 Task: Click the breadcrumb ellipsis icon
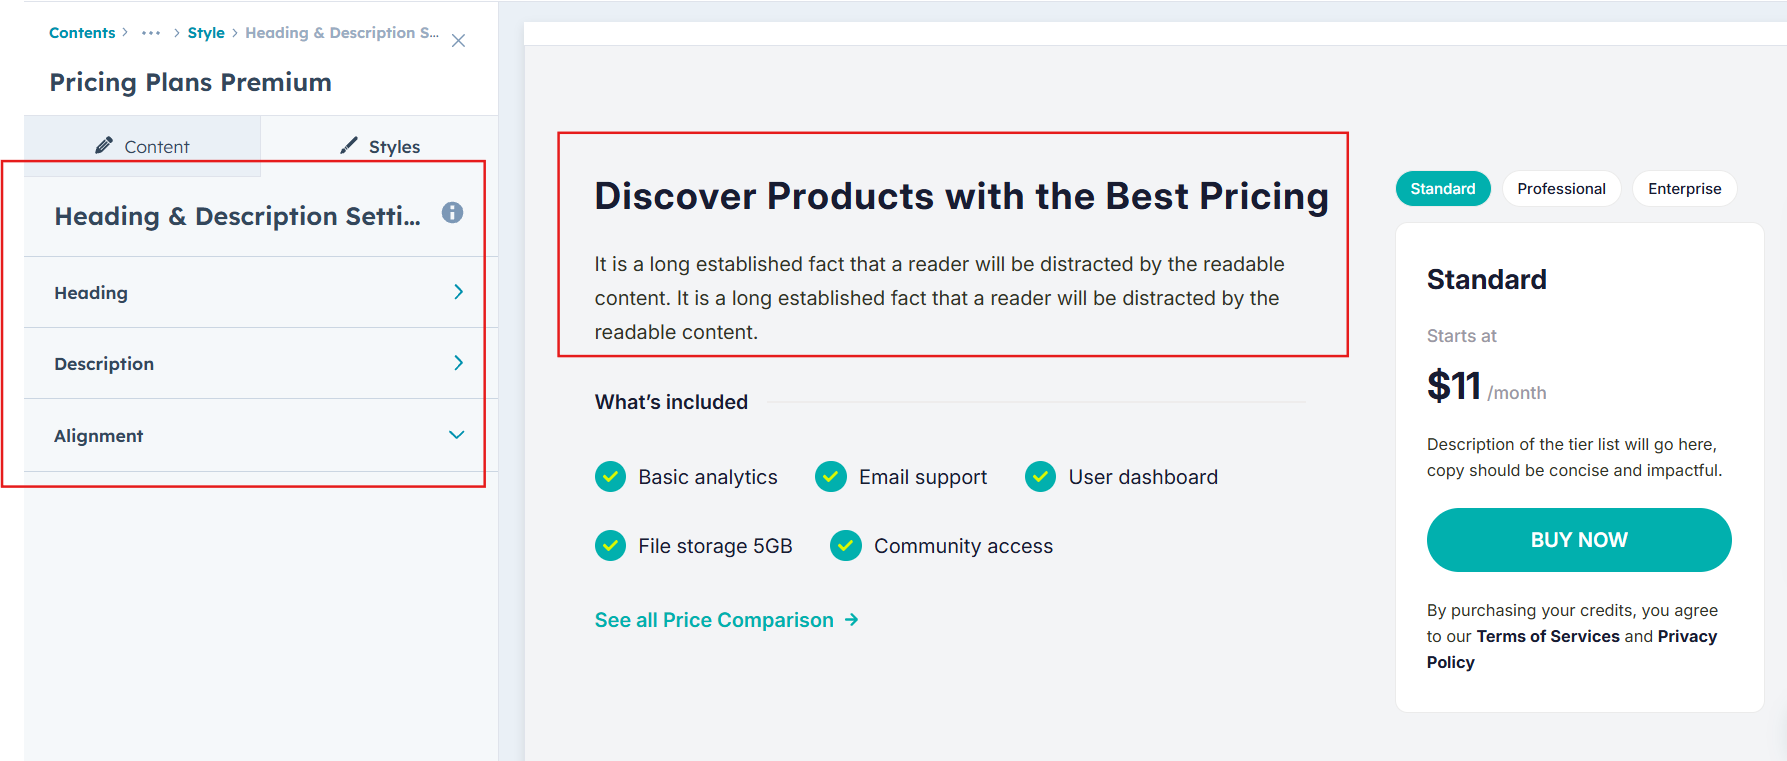(151, 33)
